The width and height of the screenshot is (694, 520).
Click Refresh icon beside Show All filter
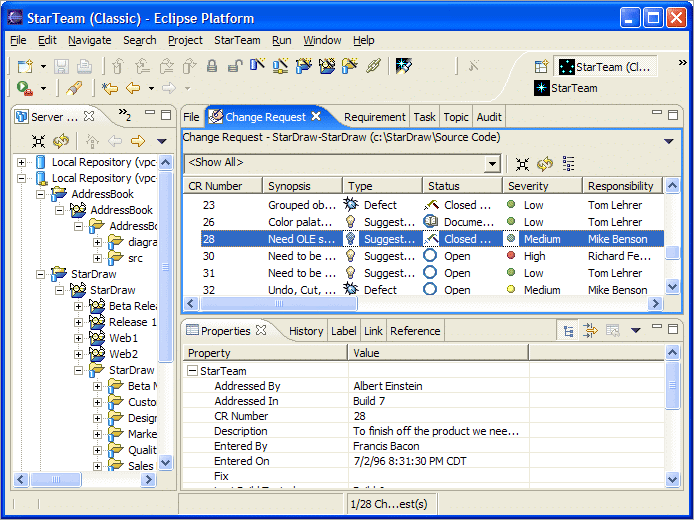coord(545,164)
